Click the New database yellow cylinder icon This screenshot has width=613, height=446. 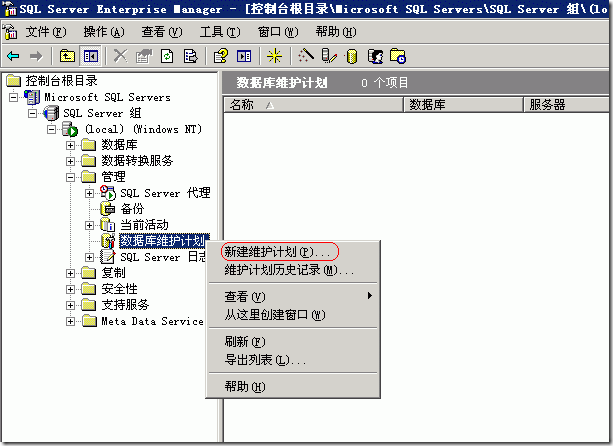(x=352, y=56)
